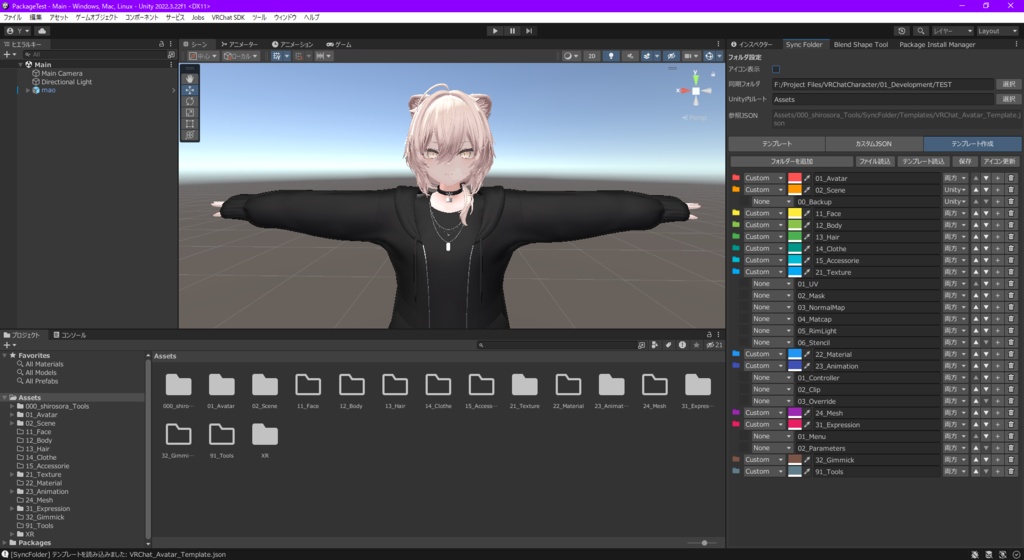This screenshot has width=1024, height=560.
Task: Move 13_Hair row down with arrow
Action: [986, 237]
